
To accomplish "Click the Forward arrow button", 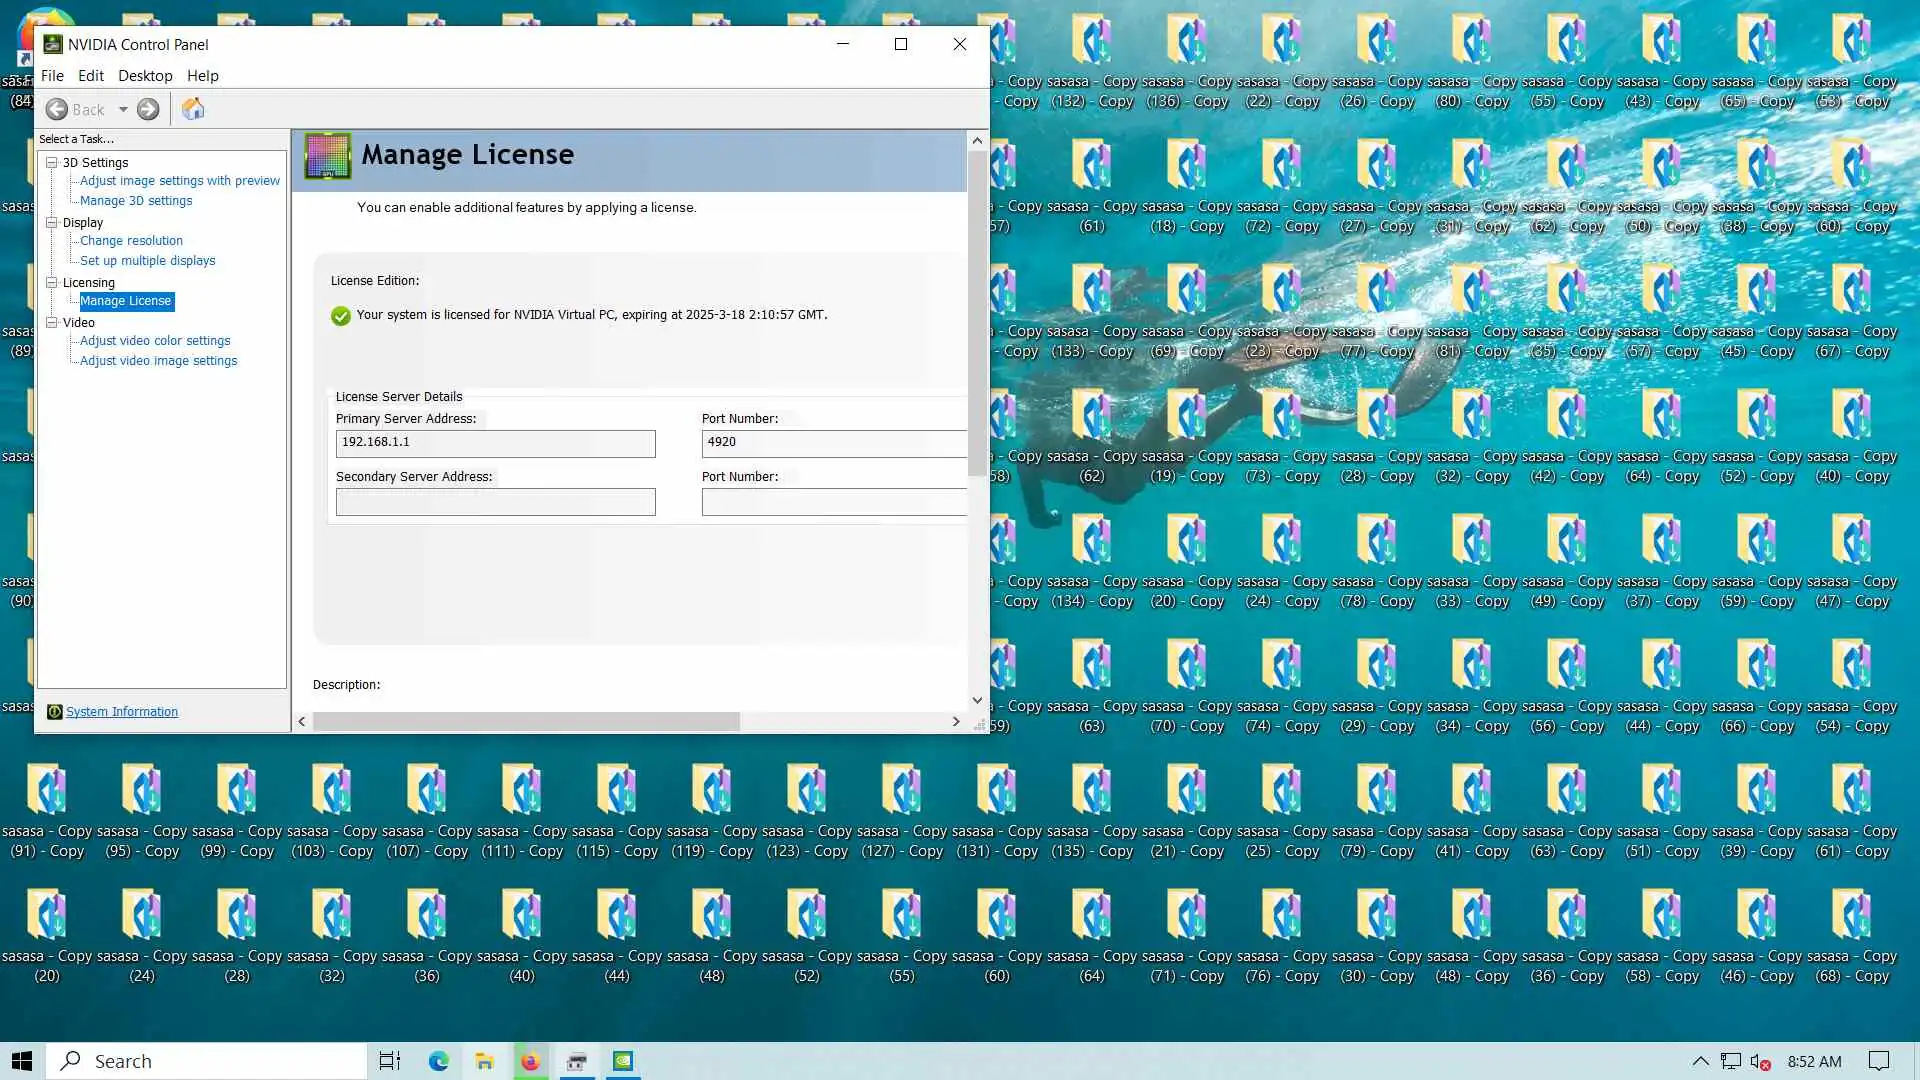I will pyautogui.click(x=148, y=109).
